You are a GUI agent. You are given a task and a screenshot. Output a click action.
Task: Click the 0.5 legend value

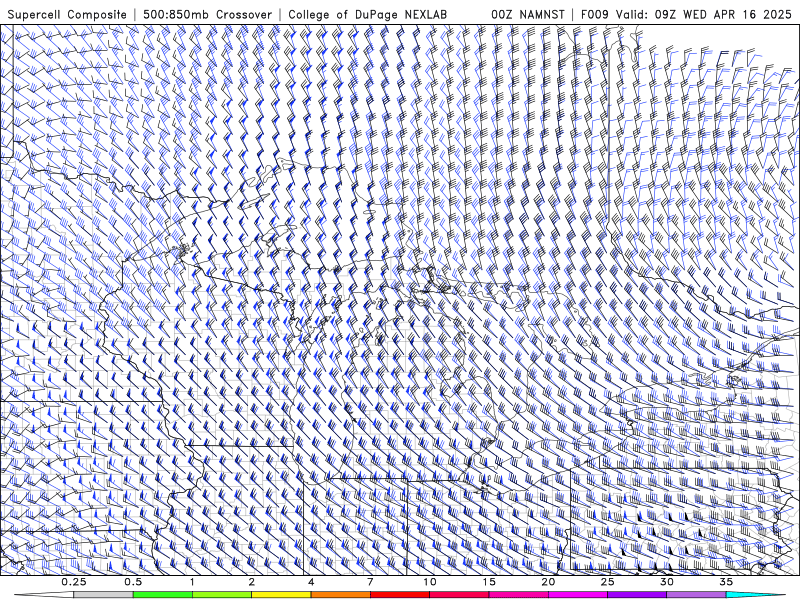[133, 582]
